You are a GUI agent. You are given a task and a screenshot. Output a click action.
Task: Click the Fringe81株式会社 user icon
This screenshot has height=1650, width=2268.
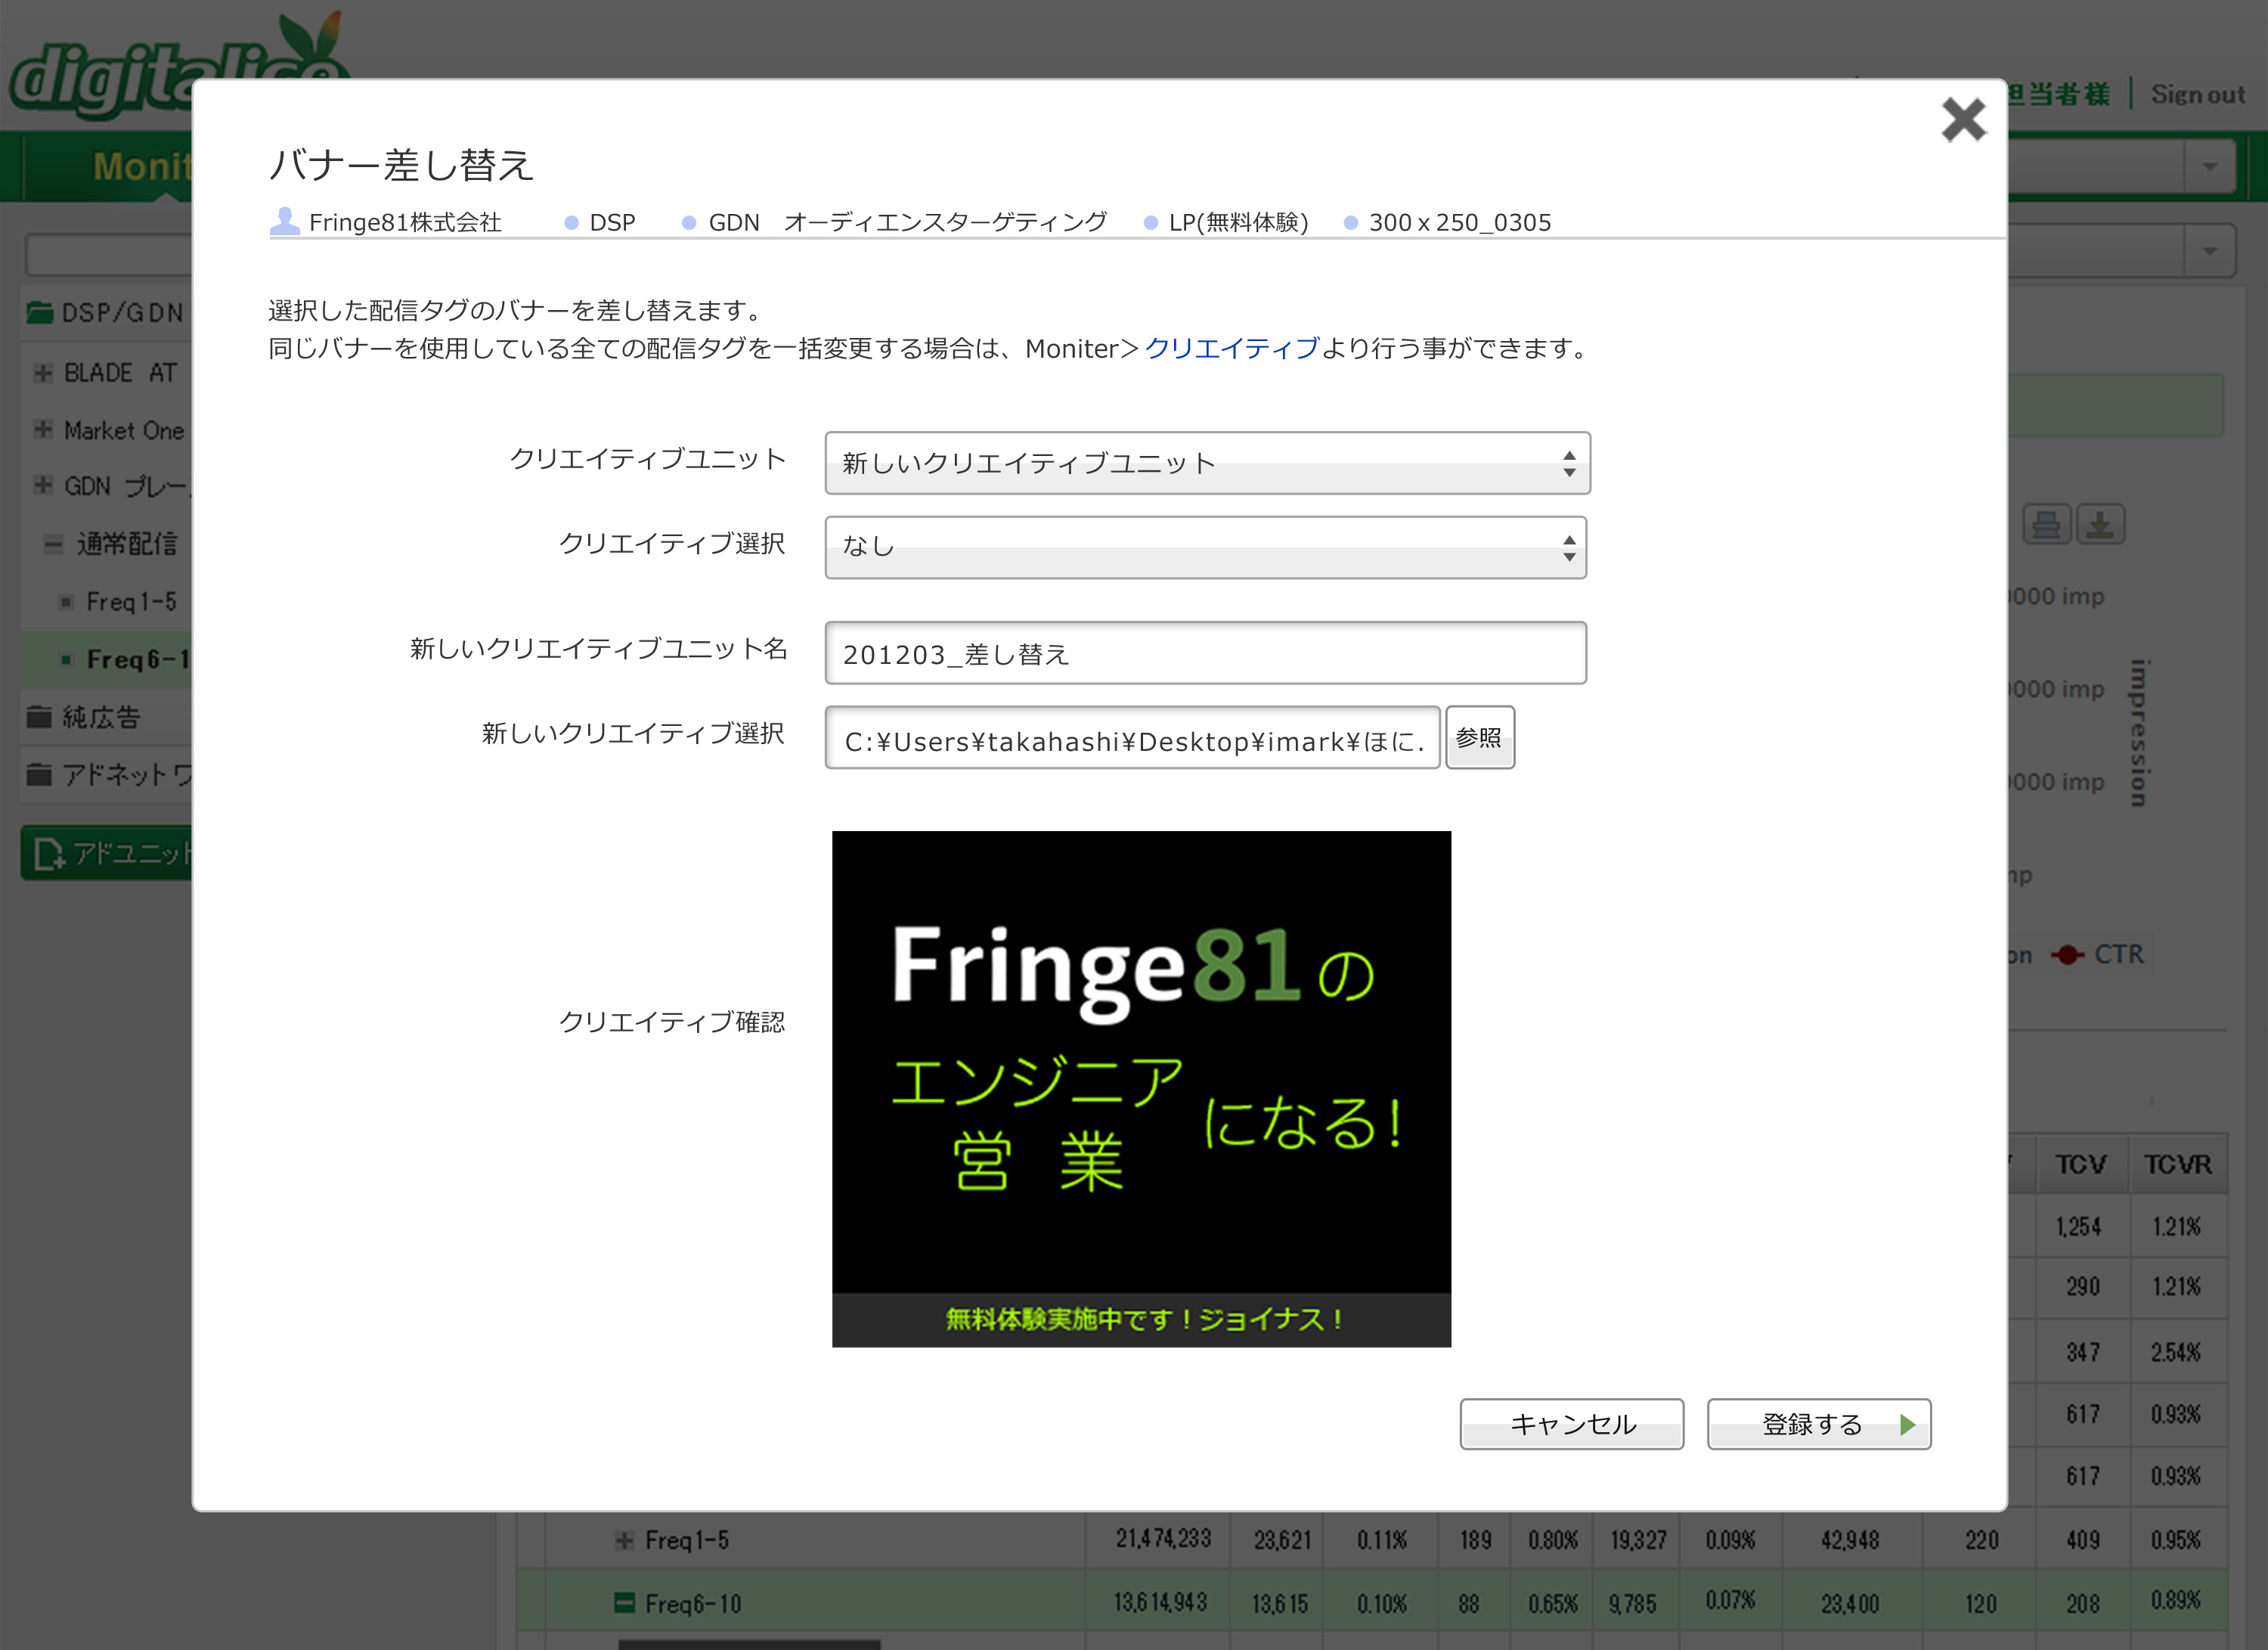click(x=285, y=221)
